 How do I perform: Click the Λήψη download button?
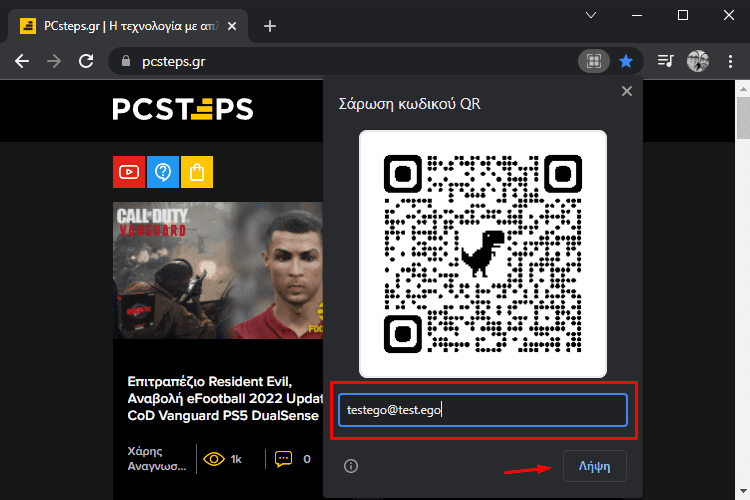pos(595,466)
